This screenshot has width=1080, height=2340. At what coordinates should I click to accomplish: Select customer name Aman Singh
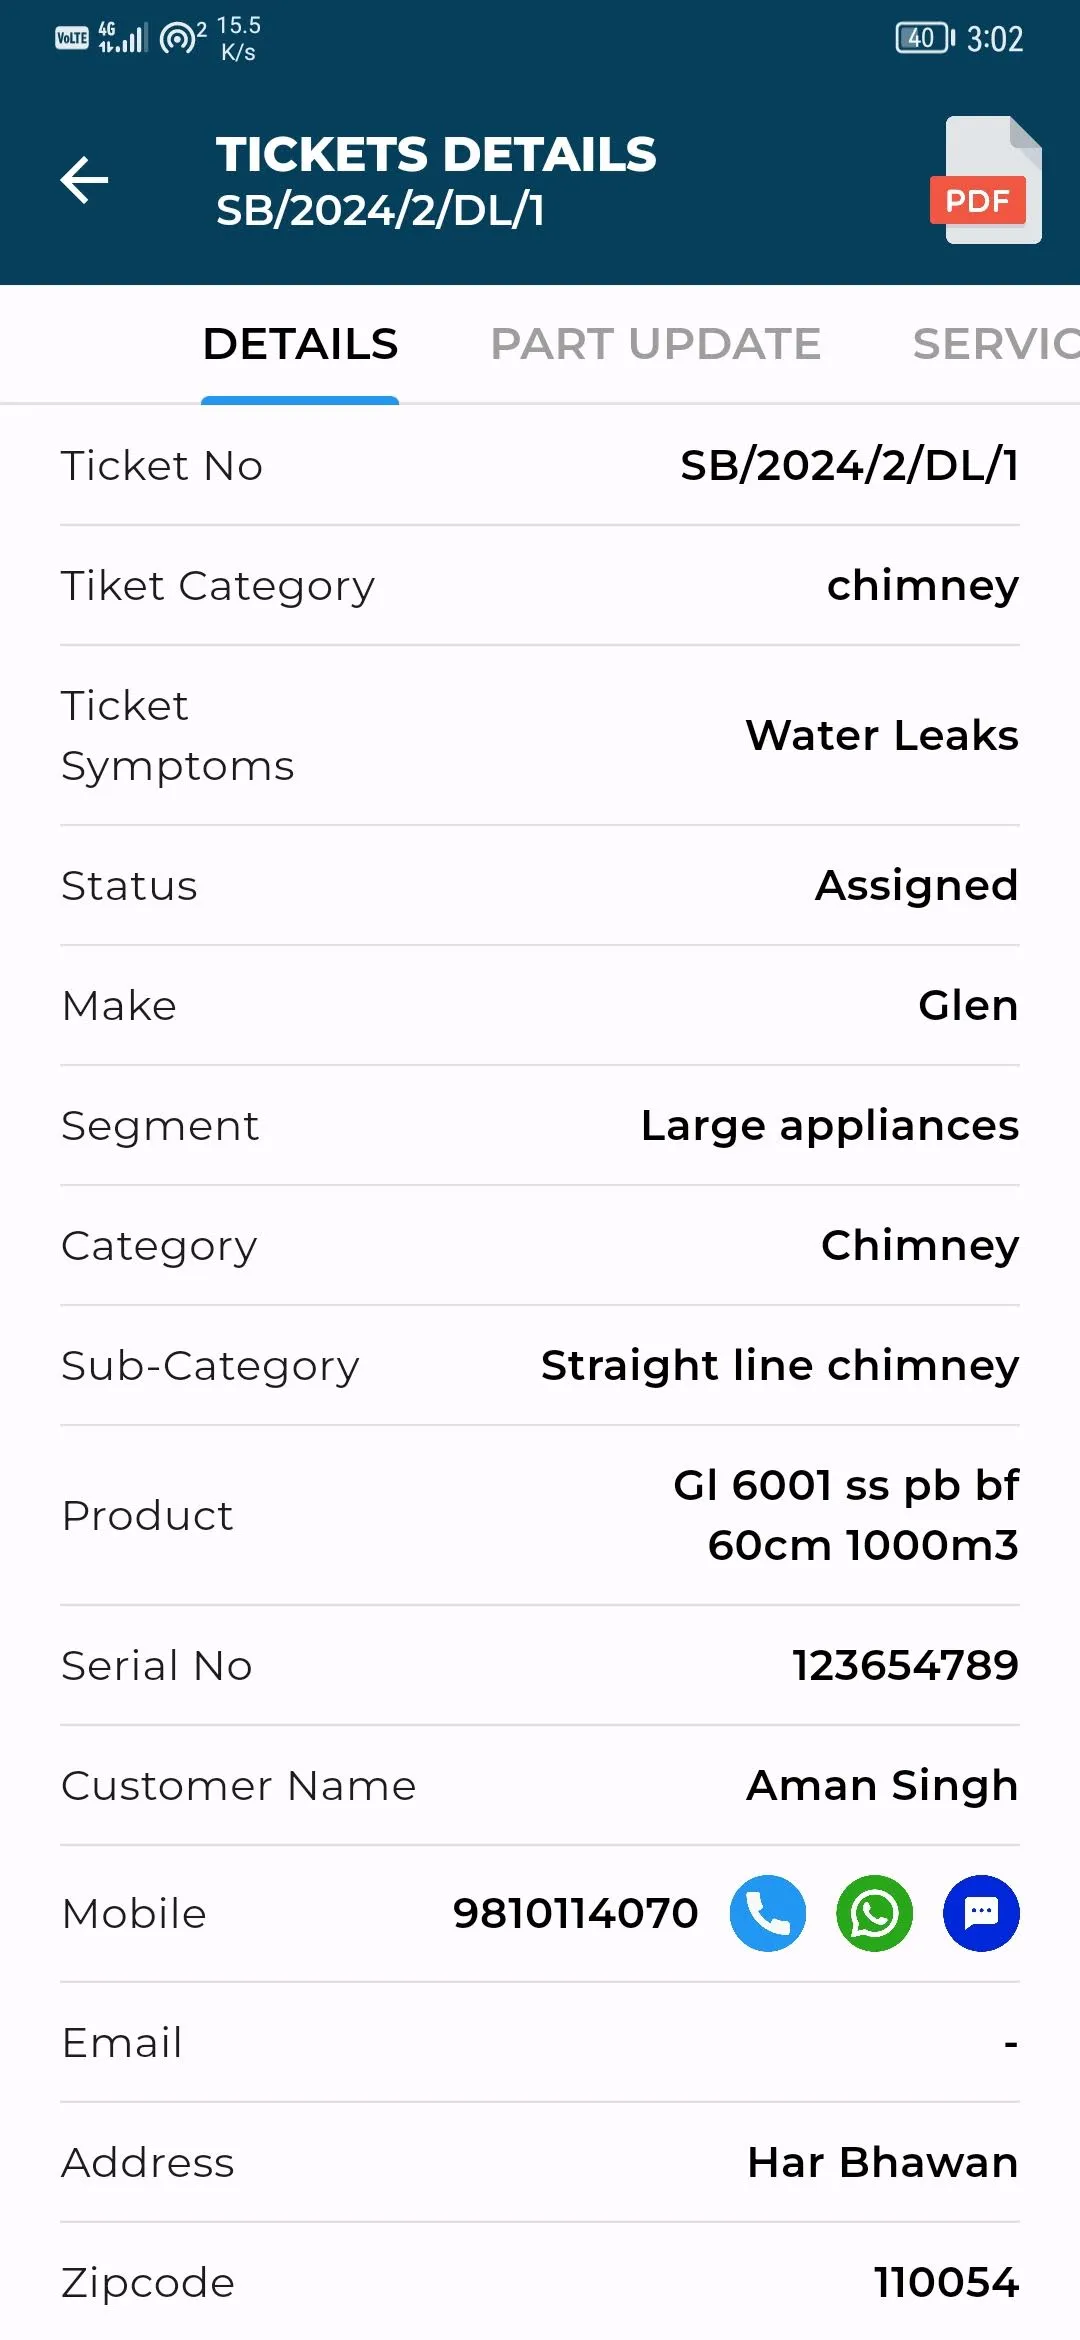tap(882, 1785)
